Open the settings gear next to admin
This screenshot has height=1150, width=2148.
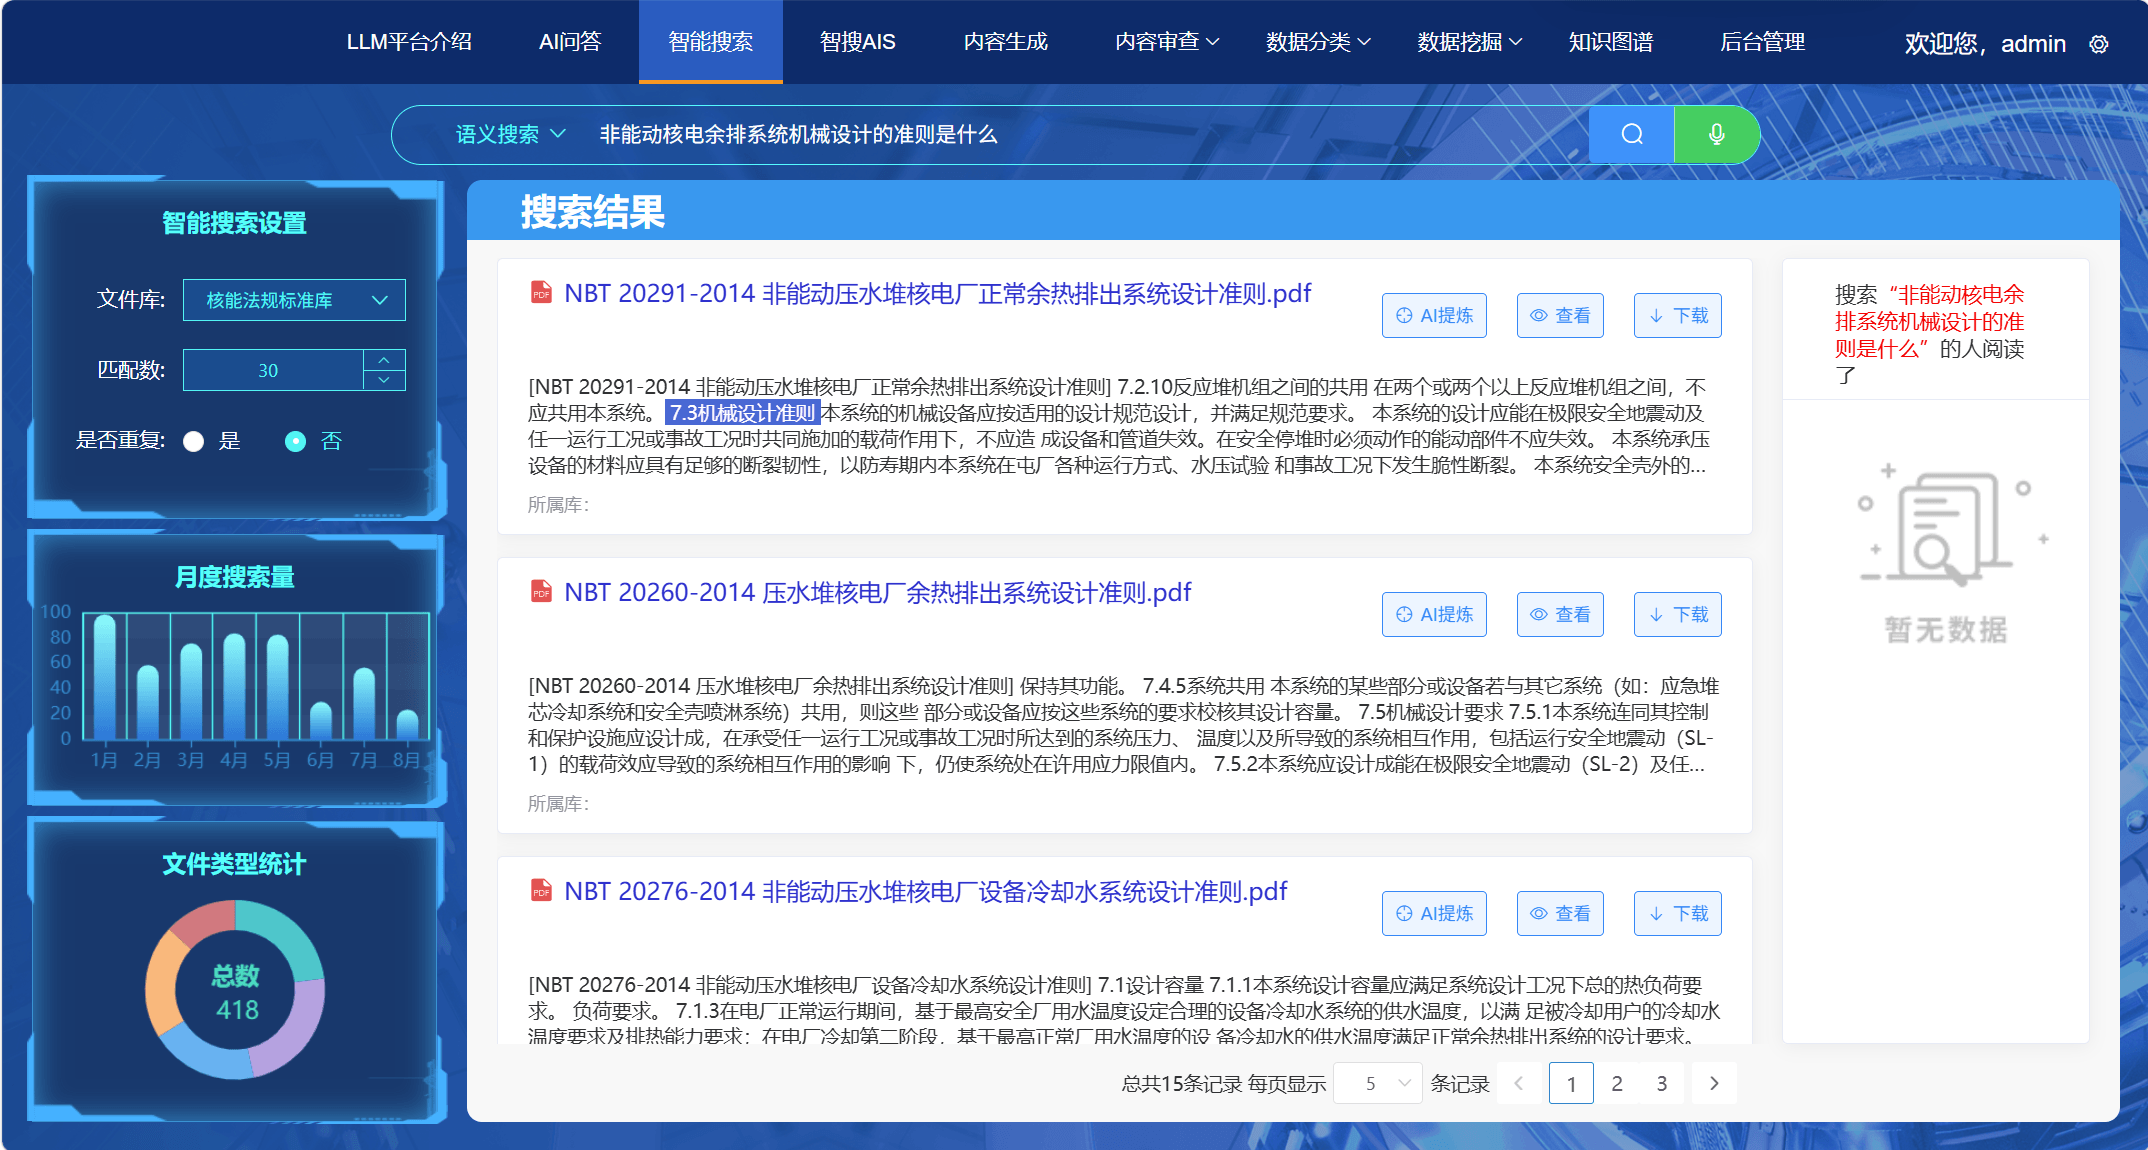2099,44
